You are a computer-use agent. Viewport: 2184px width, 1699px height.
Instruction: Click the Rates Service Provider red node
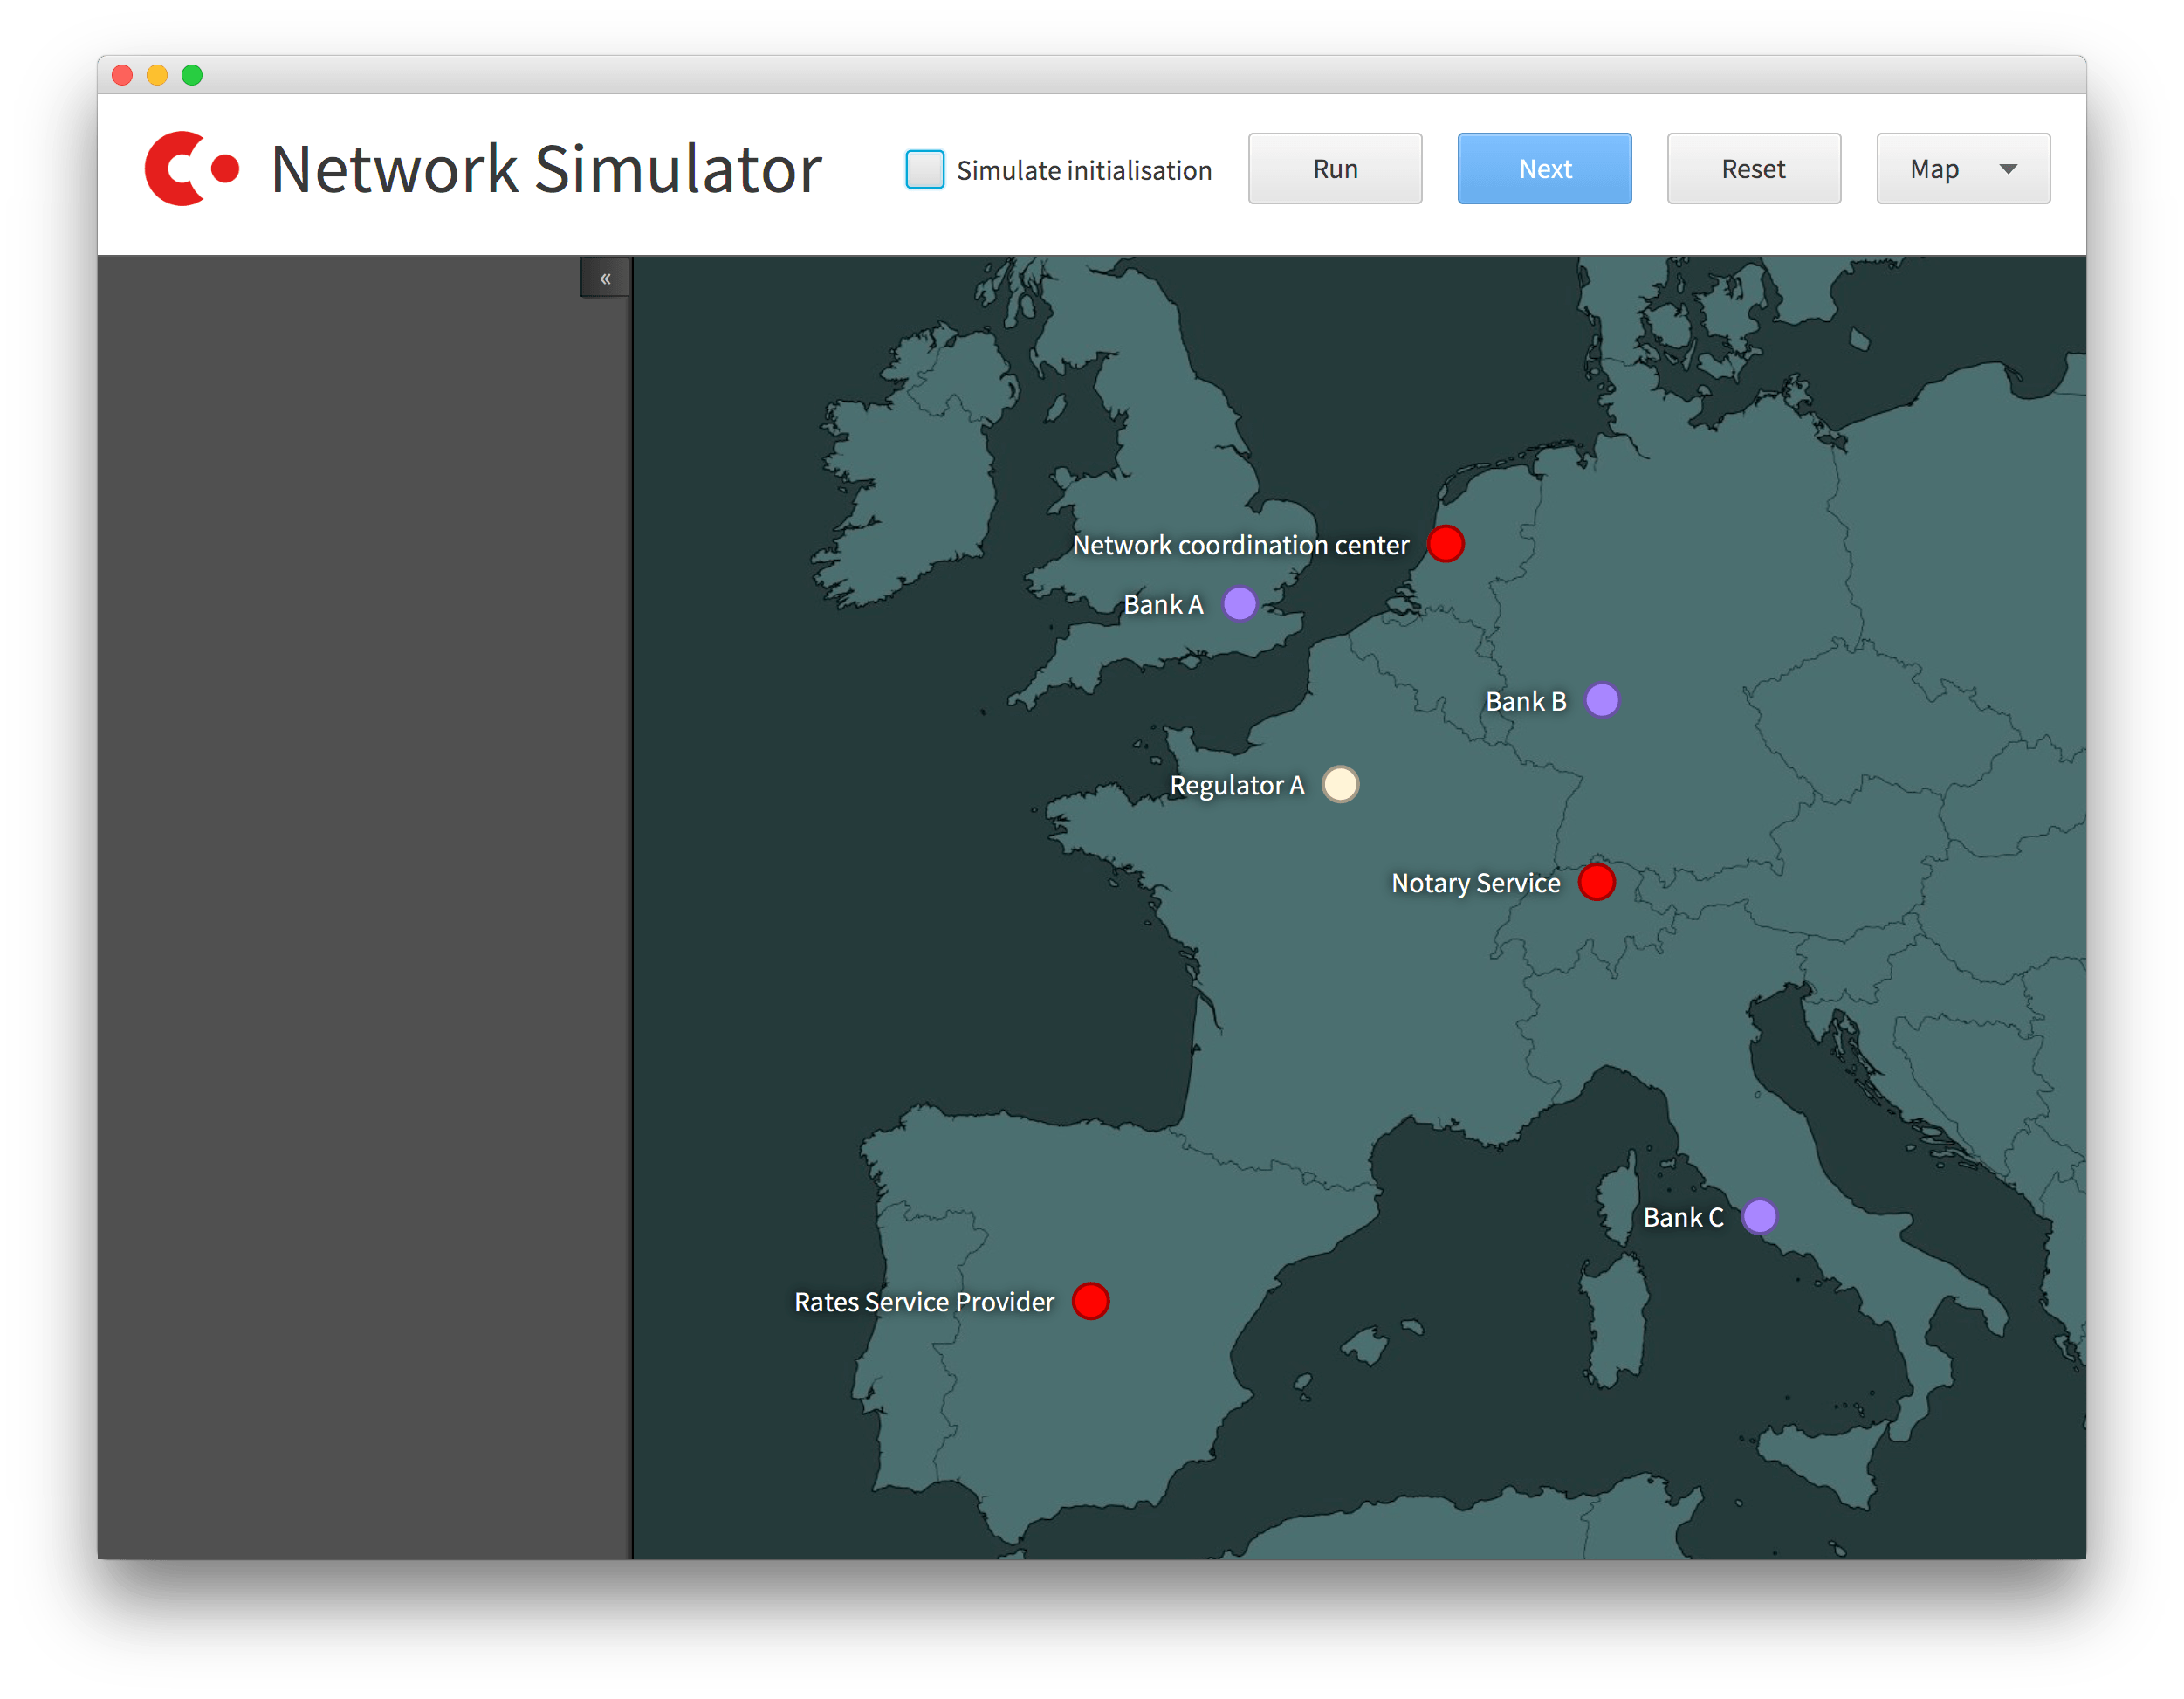coord(1094,1300)
